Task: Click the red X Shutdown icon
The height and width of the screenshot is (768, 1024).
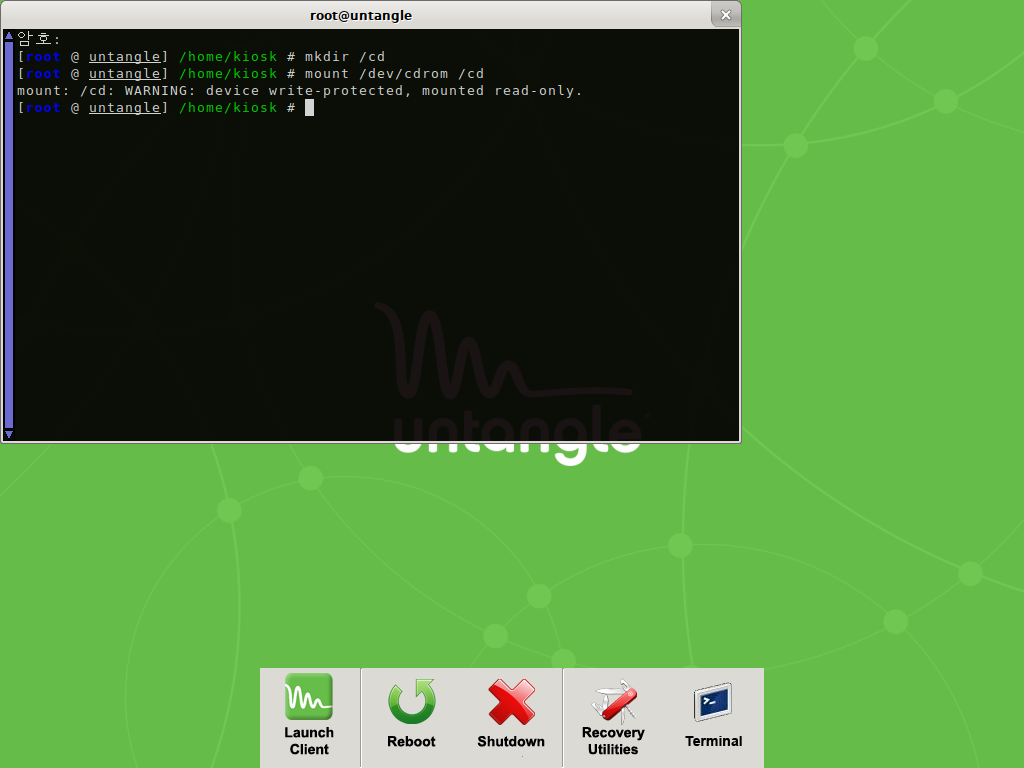Action: click(x=511, y=701)
